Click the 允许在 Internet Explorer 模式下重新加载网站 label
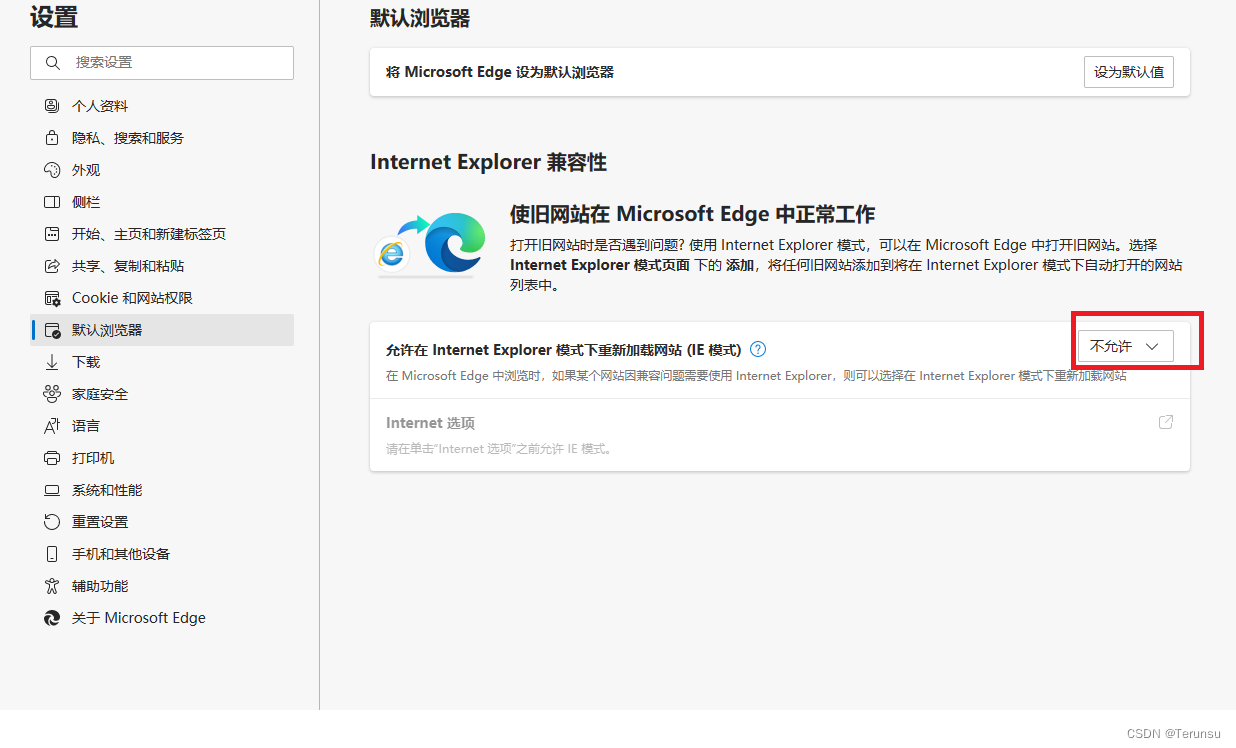This screenshot has width=1236, height=748. [563, 350]
